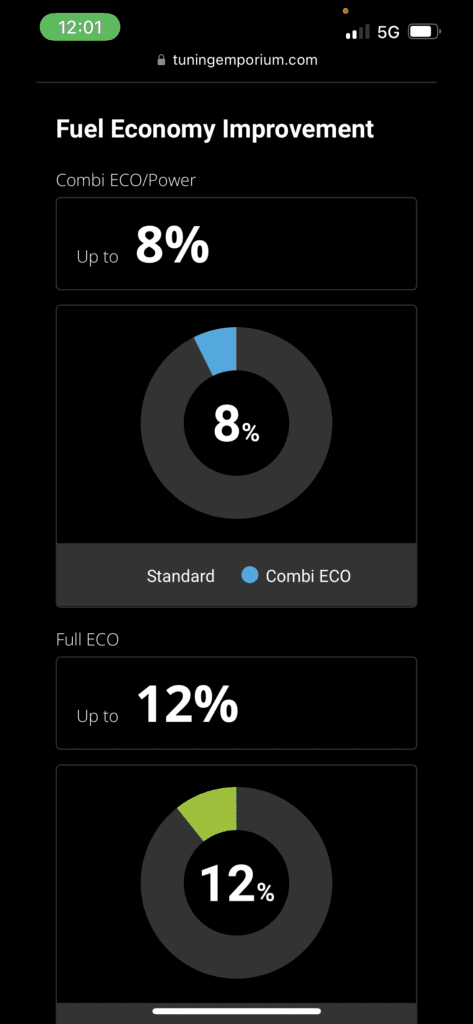473x1024 pixels.
Task: Click the blue segment of 8% donut chart
Action: pyautogui.click(x=220, y=351)
